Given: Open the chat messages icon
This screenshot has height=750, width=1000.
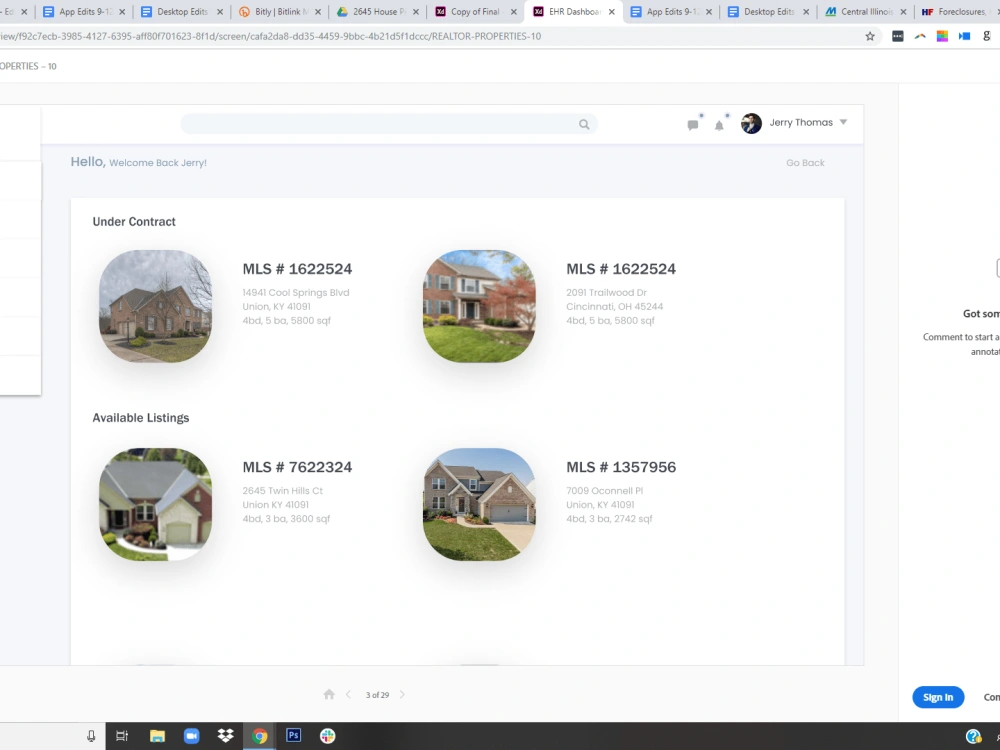Looking at the screenshot, I should 693,125.
